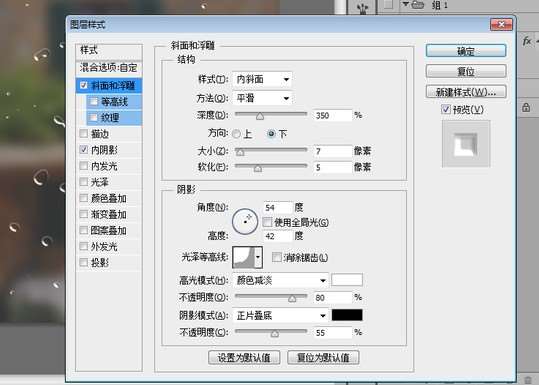Check 消除锯齿 option
Viewport: 539px width, 385px height.
pyautogui.click(x=277, y=257)
